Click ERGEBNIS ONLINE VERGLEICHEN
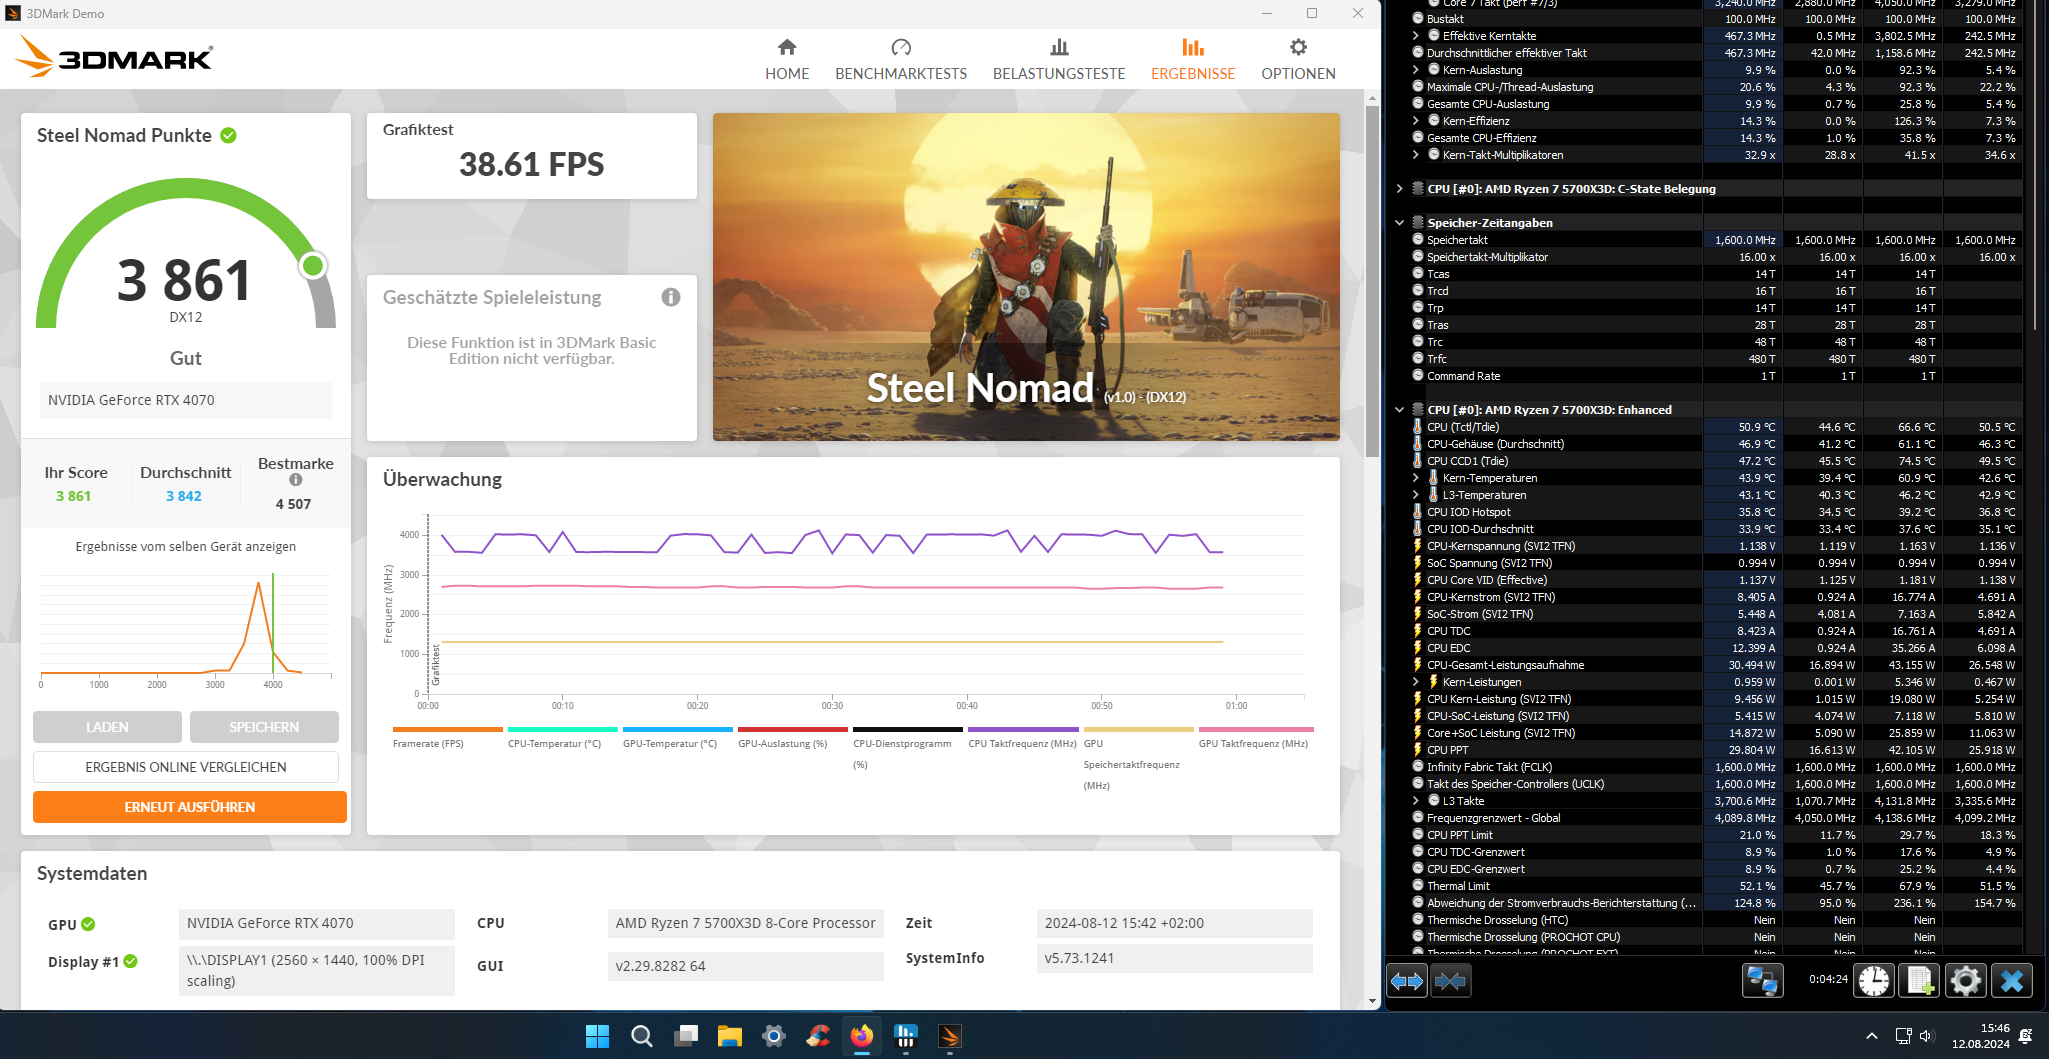The image size is (2049, 1059). (x=186, y=767)
